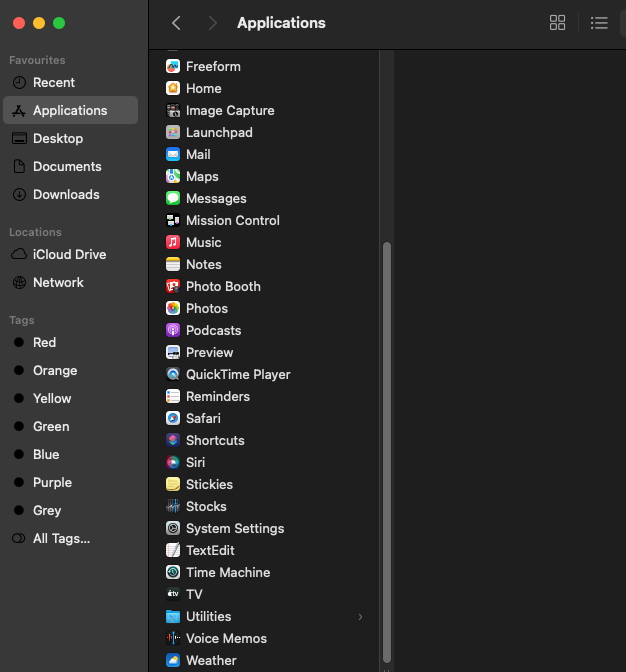Select the Orange tag
The width and height of the screenshot is (626, 672).
point(70,370)
